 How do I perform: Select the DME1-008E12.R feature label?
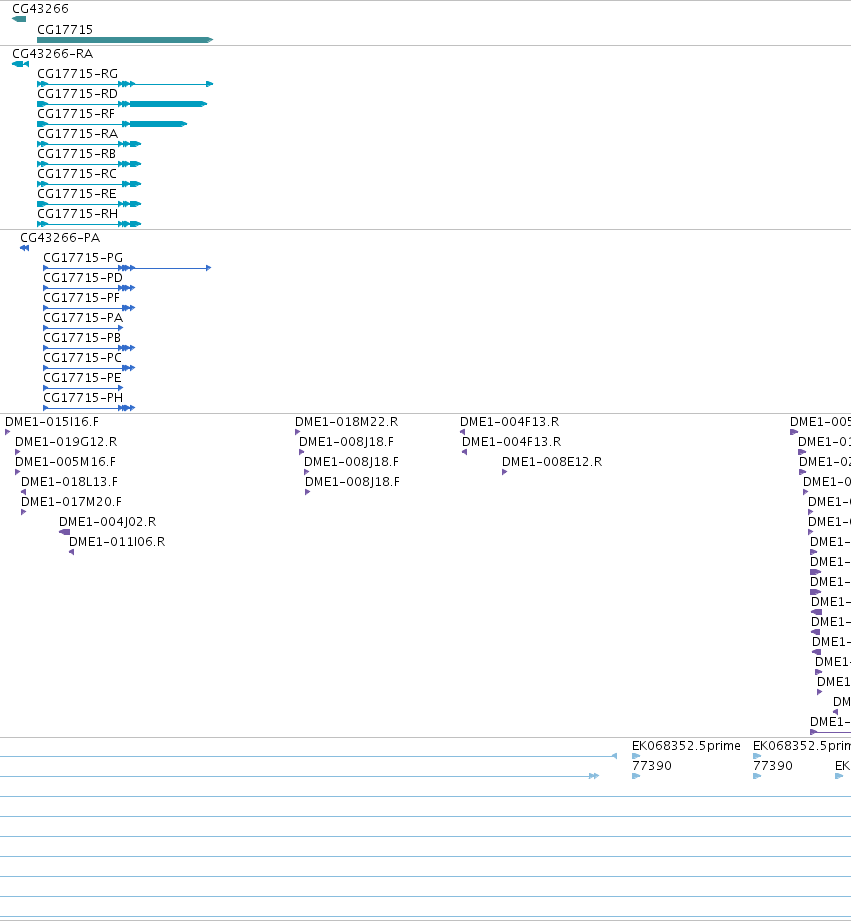click(x=552, y=461)
